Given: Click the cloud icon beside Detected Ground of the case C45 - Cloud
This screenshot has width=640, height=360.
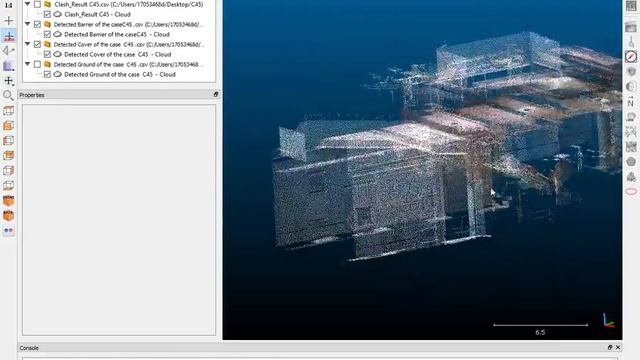Looking at the screenshot, I should [x=58, y=74].
